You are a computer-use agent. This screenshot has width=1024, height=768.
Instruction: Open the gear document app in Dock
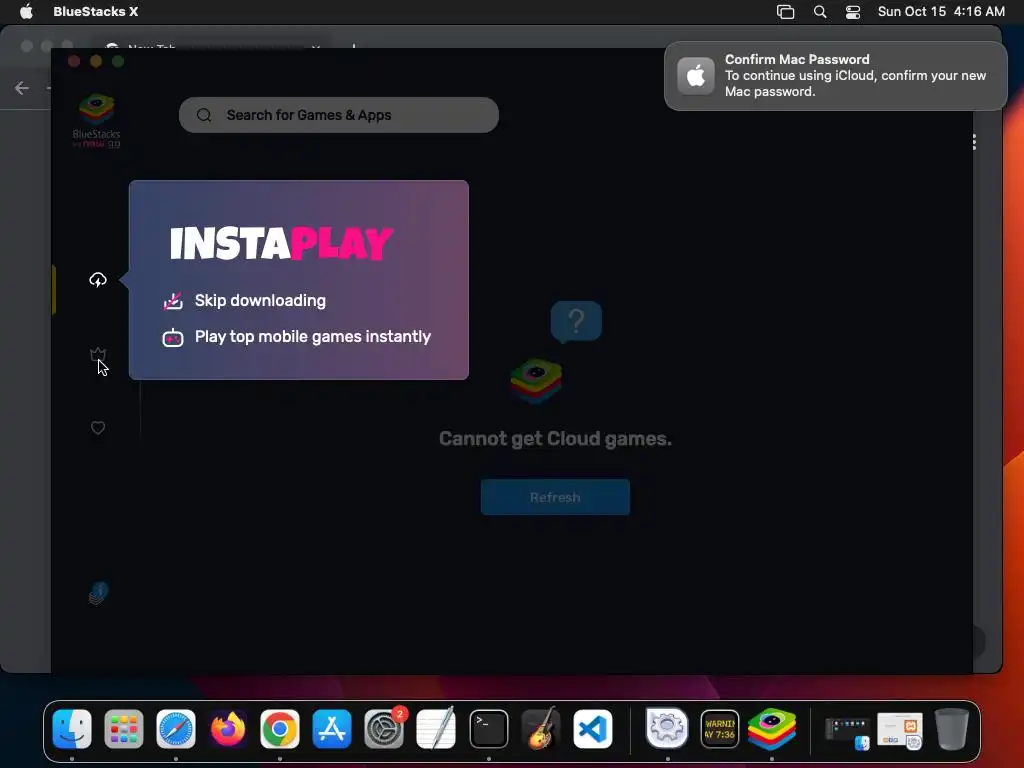[667, 729]
